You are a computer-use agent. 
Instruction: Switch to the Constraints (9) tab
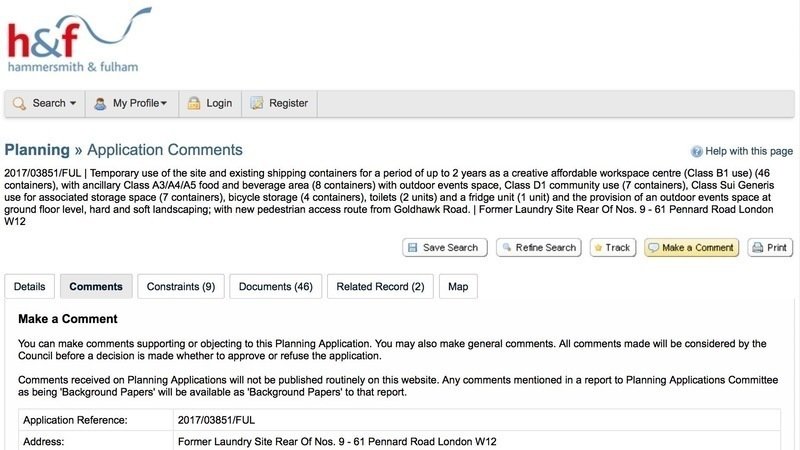click(x=181, y=287)
